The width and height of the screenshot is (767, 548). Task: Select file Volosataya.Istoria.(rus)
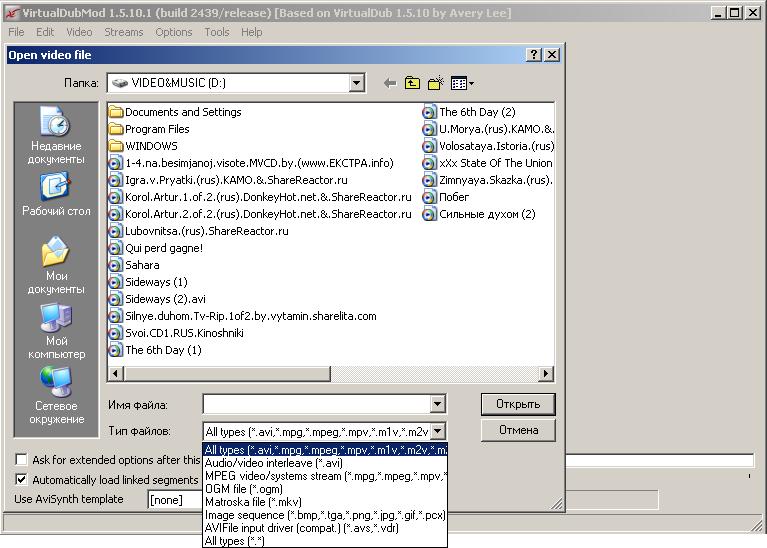(x=488, y=146)
